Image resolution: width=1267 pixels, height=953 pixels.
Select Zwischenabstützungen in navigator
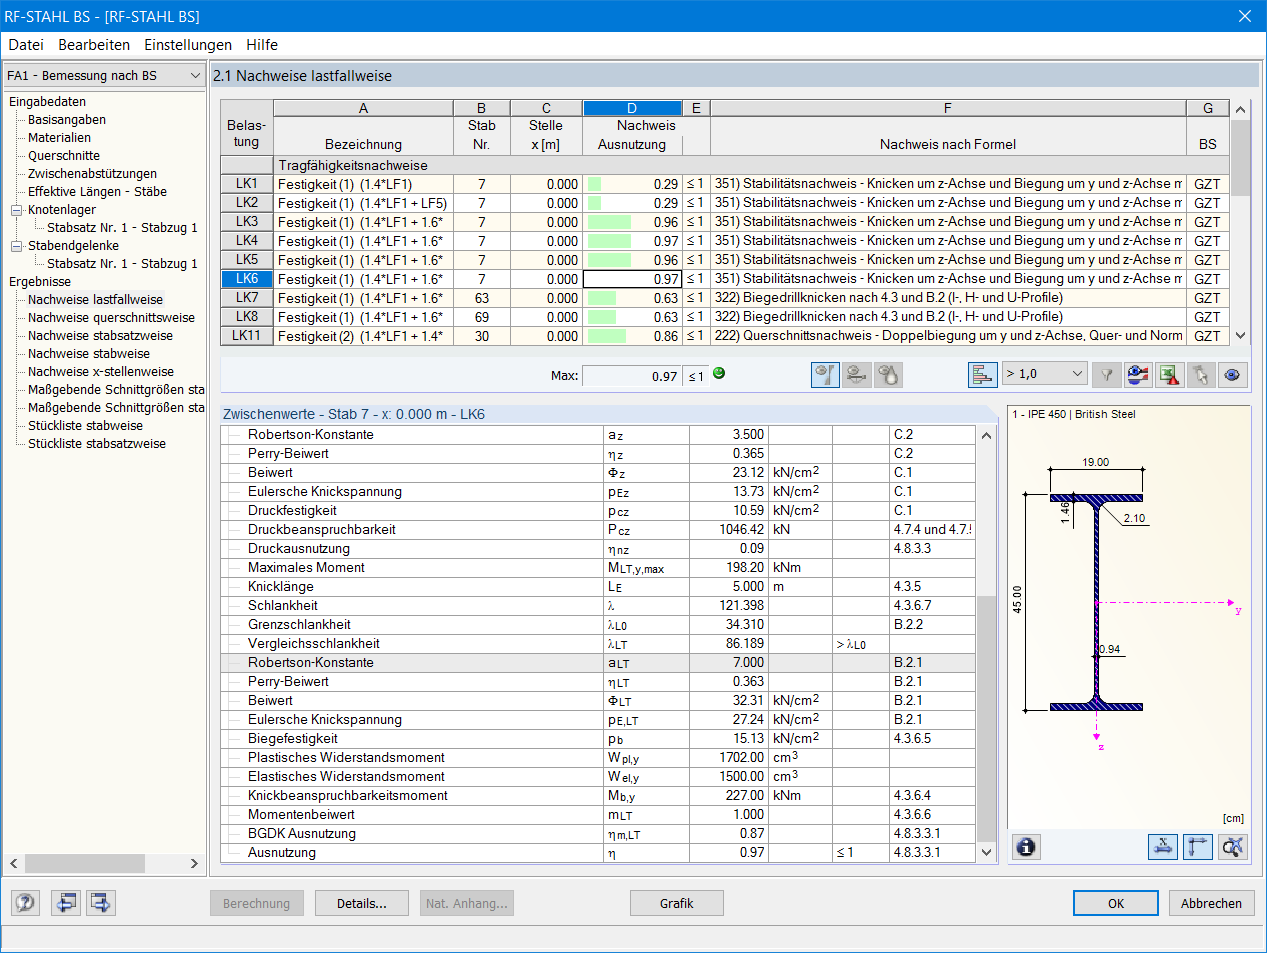click(92, 174)
